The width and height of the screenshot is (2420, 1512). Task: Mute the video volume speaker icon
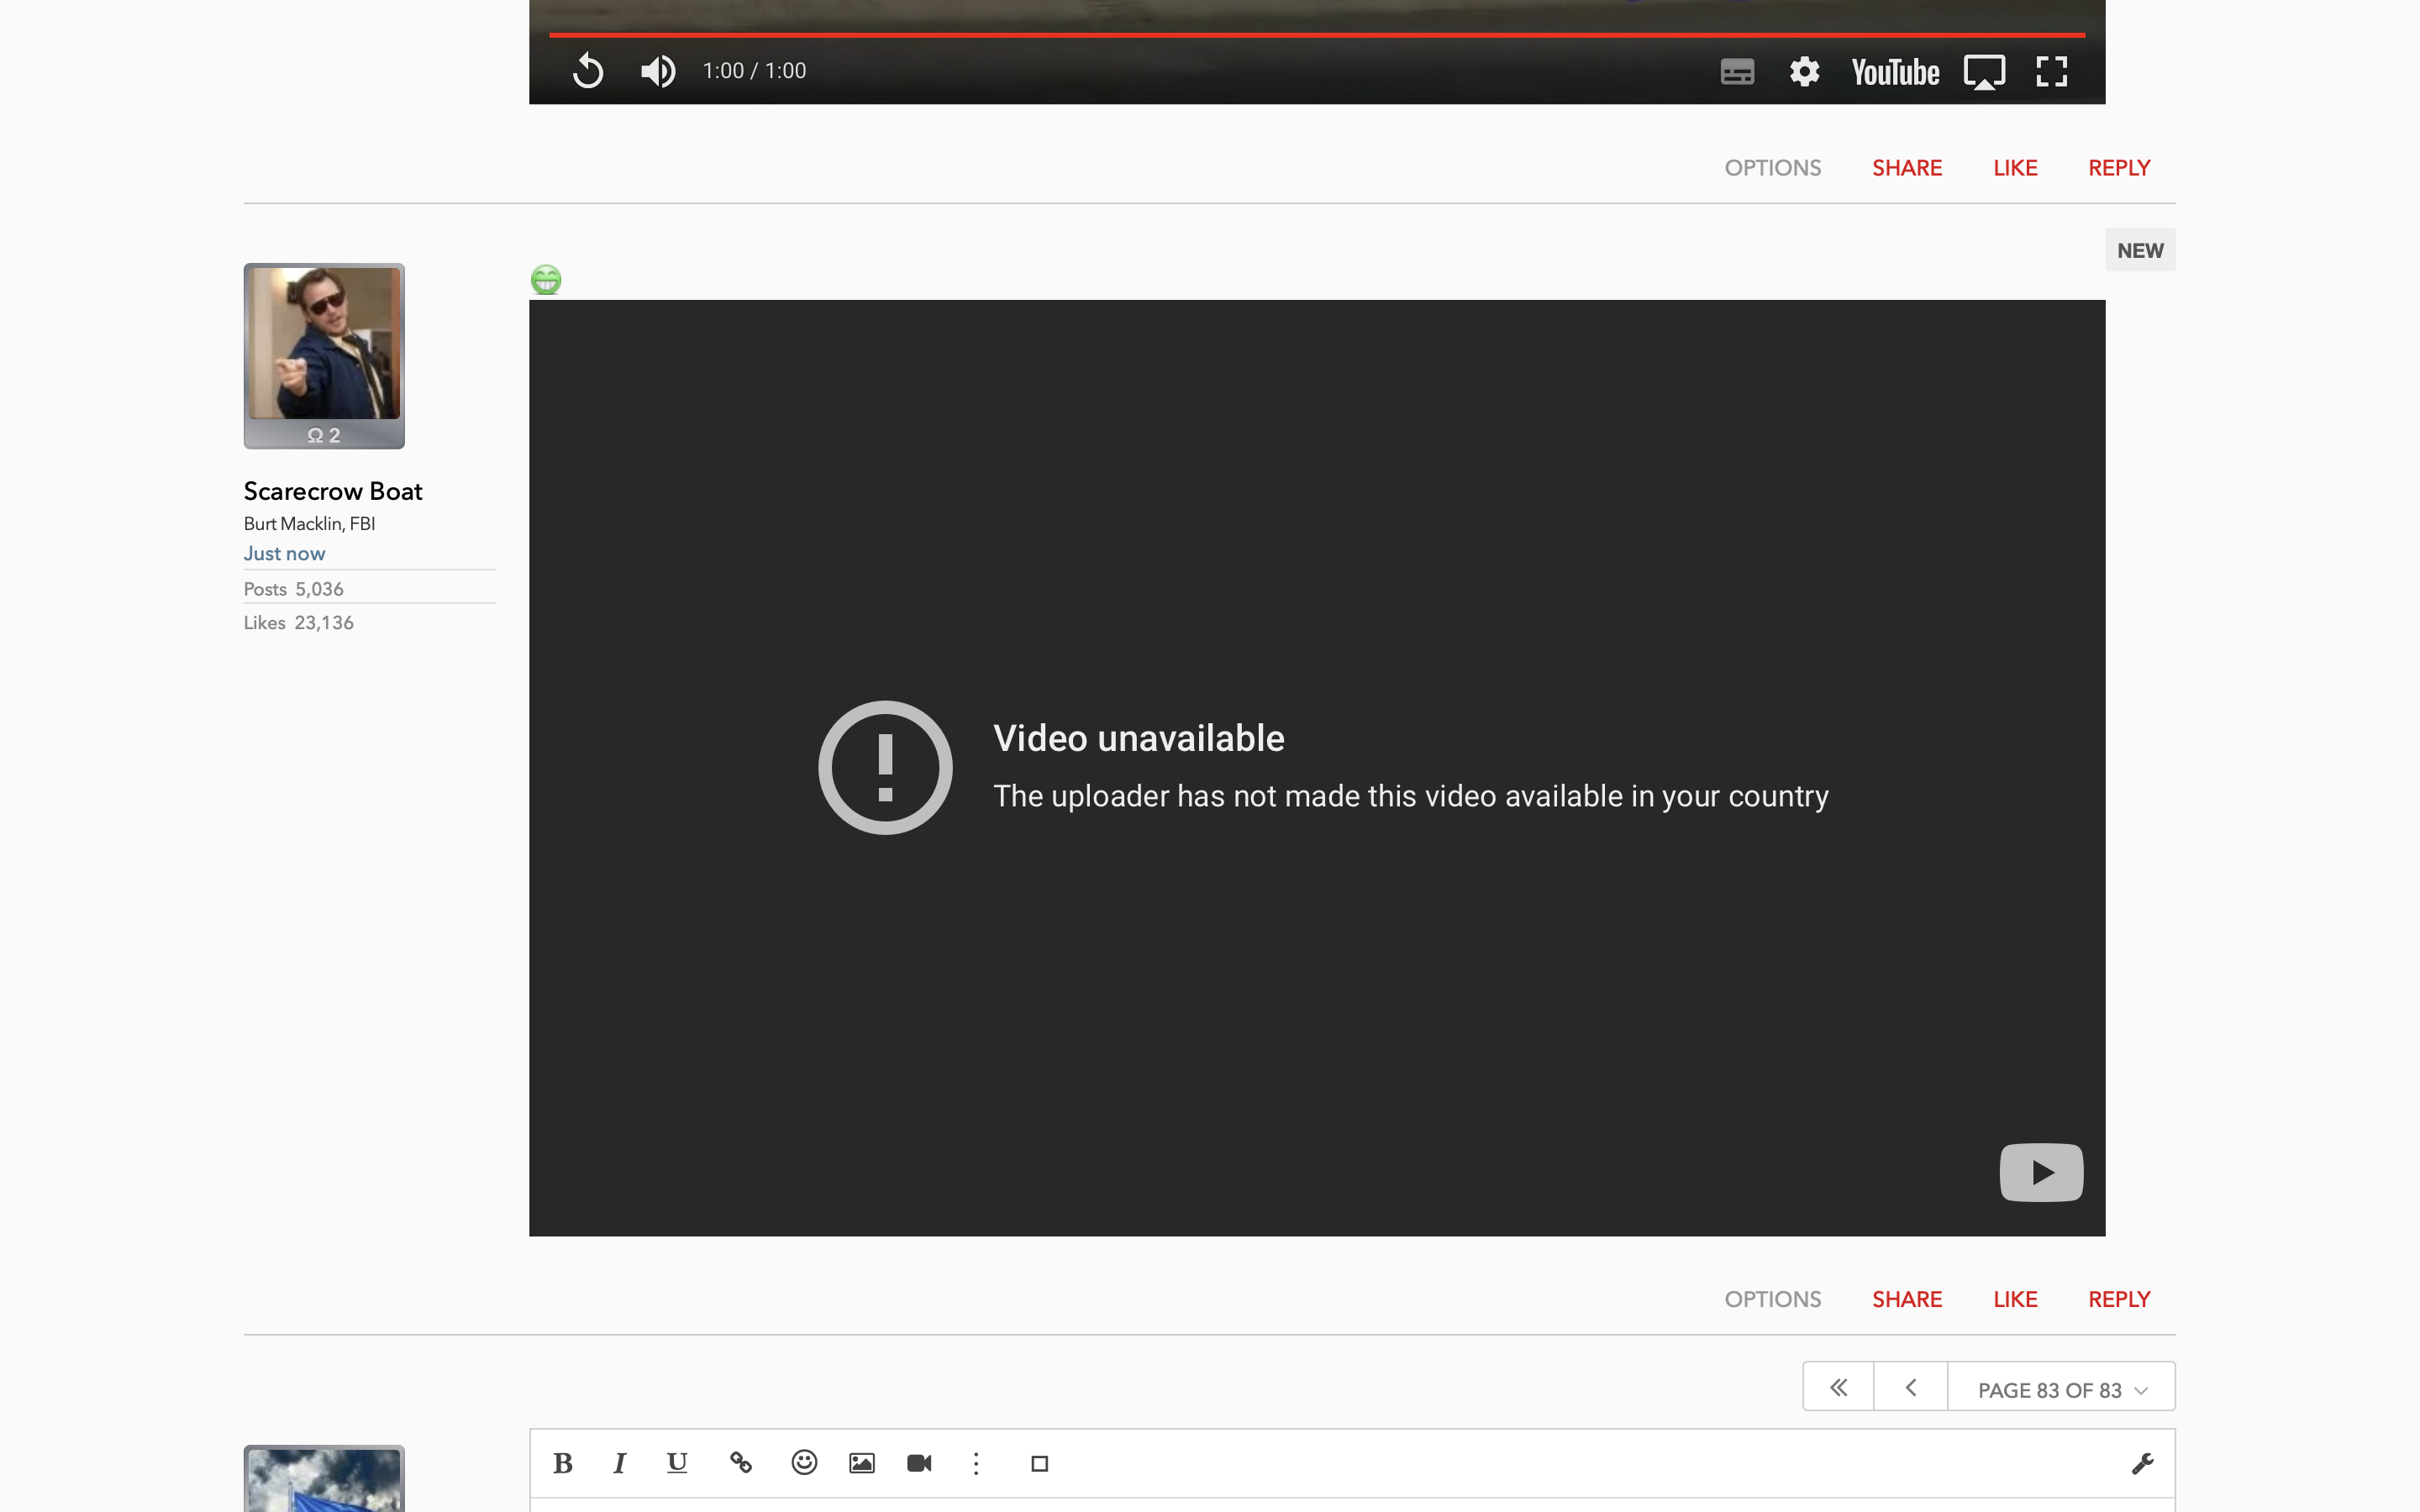coord(657,71)
